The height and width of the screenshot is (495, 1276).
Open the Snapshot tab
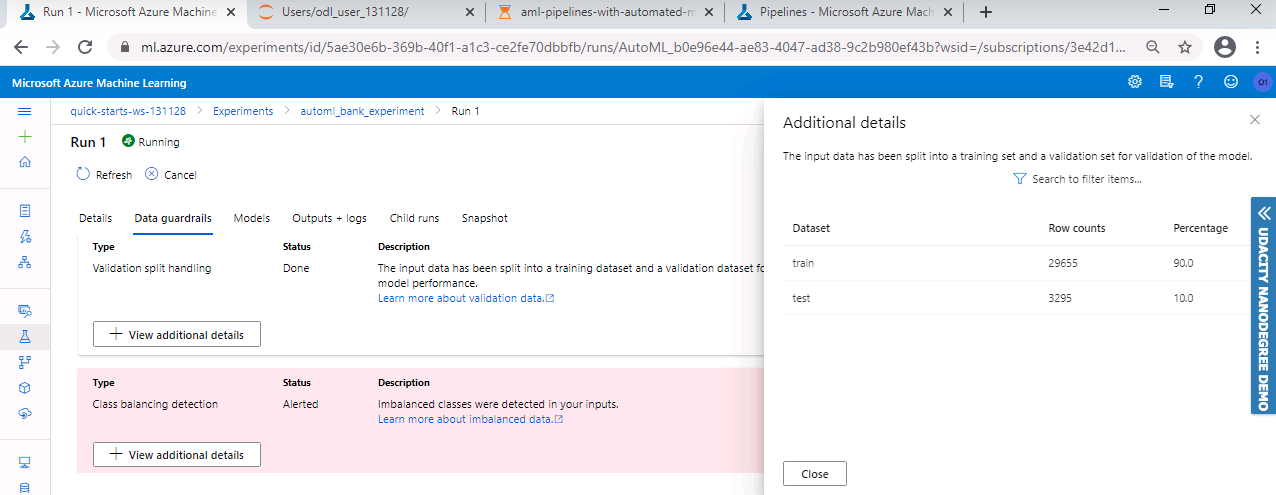click(484, 218)
